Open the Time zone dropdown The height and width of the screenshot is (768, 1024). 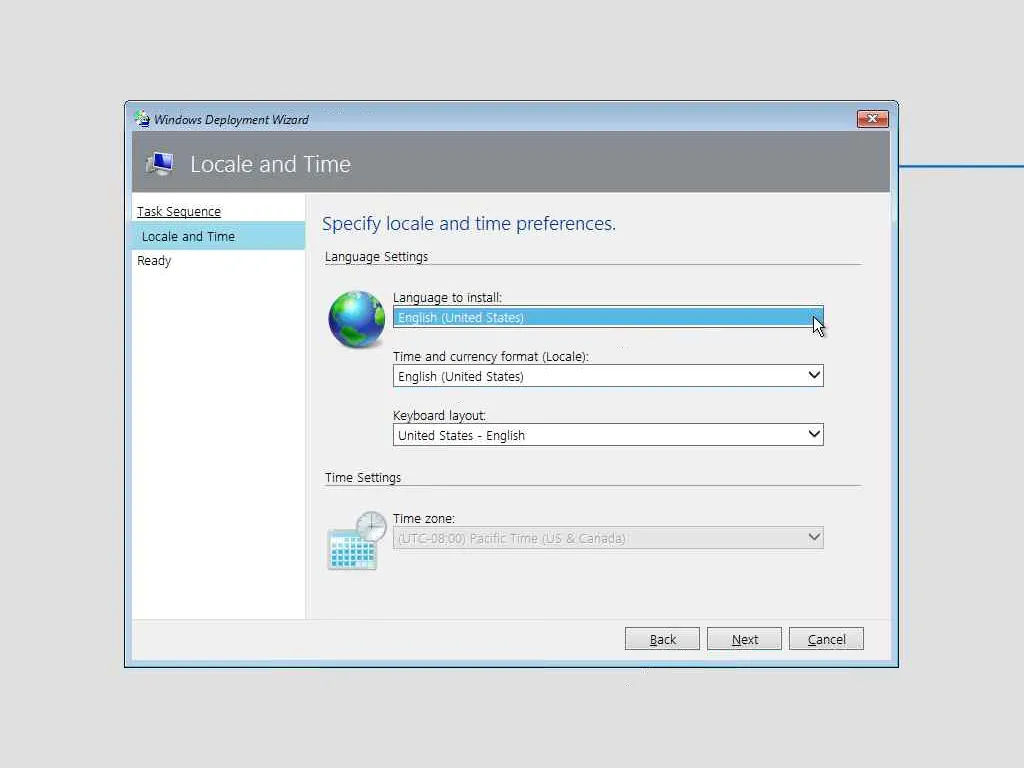click(x=608, y=538)
